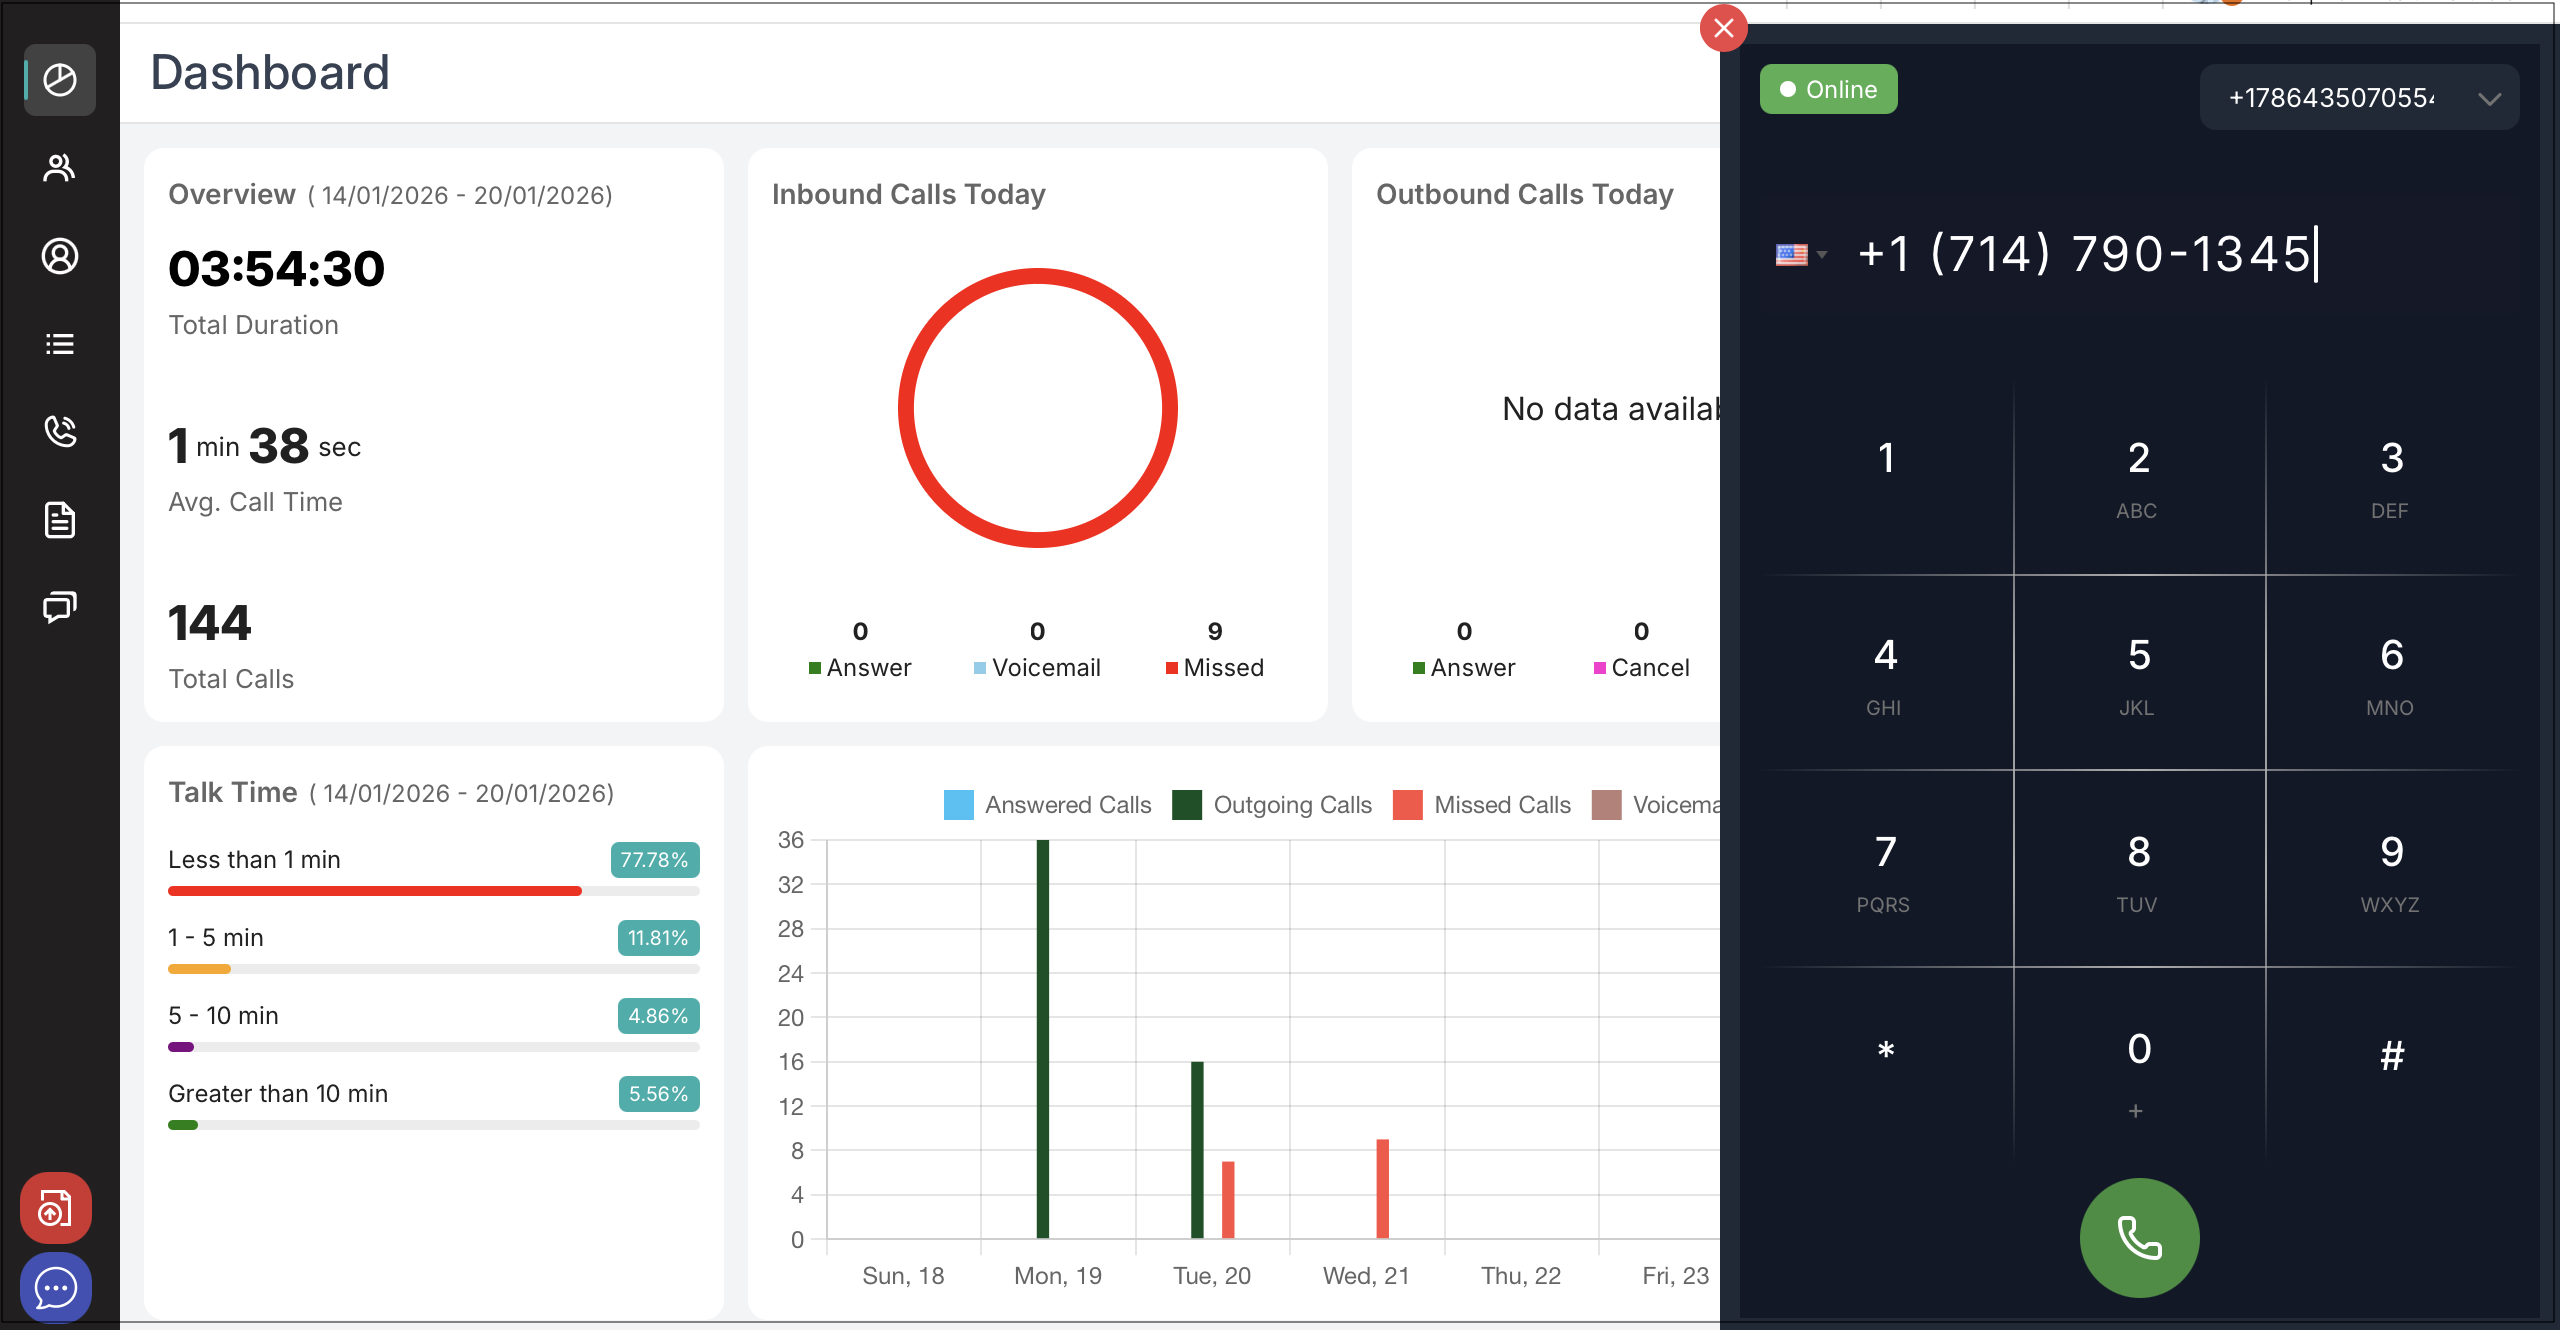This screenshot has width=2560, height=1330.
Task: Toggle Outgoing Calls legend in chart
Action: (1272, 805)
